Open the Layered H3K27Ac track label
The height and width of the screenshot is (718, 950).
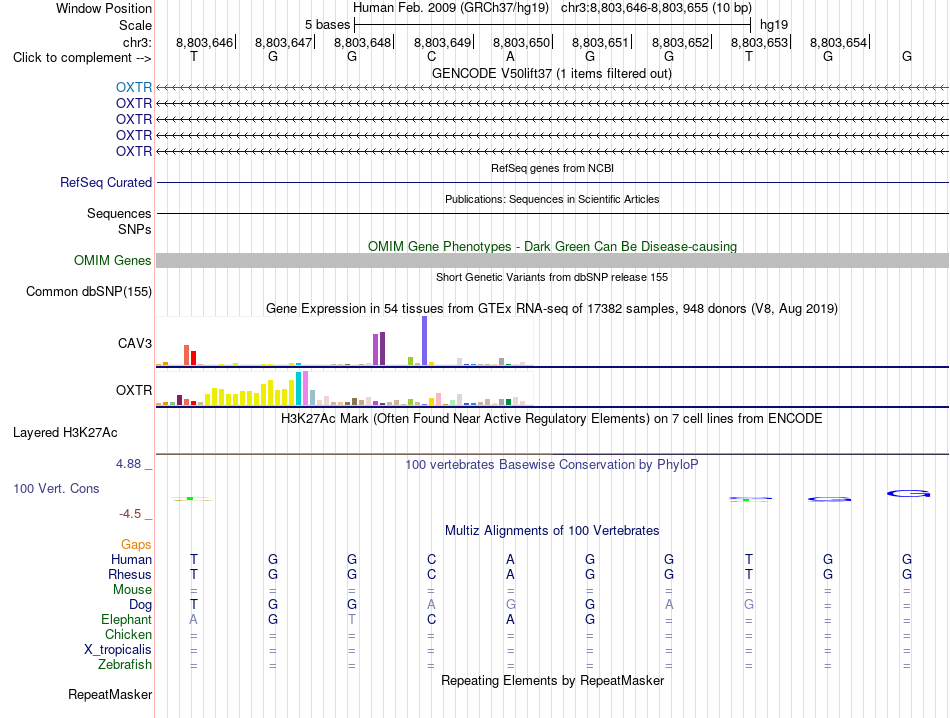[x=65, y=433]
